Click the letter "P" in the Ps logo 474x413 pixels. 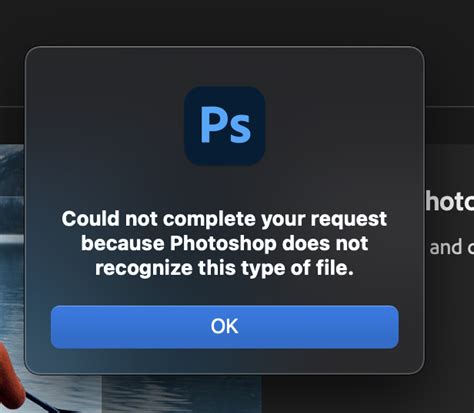[211, 125]
